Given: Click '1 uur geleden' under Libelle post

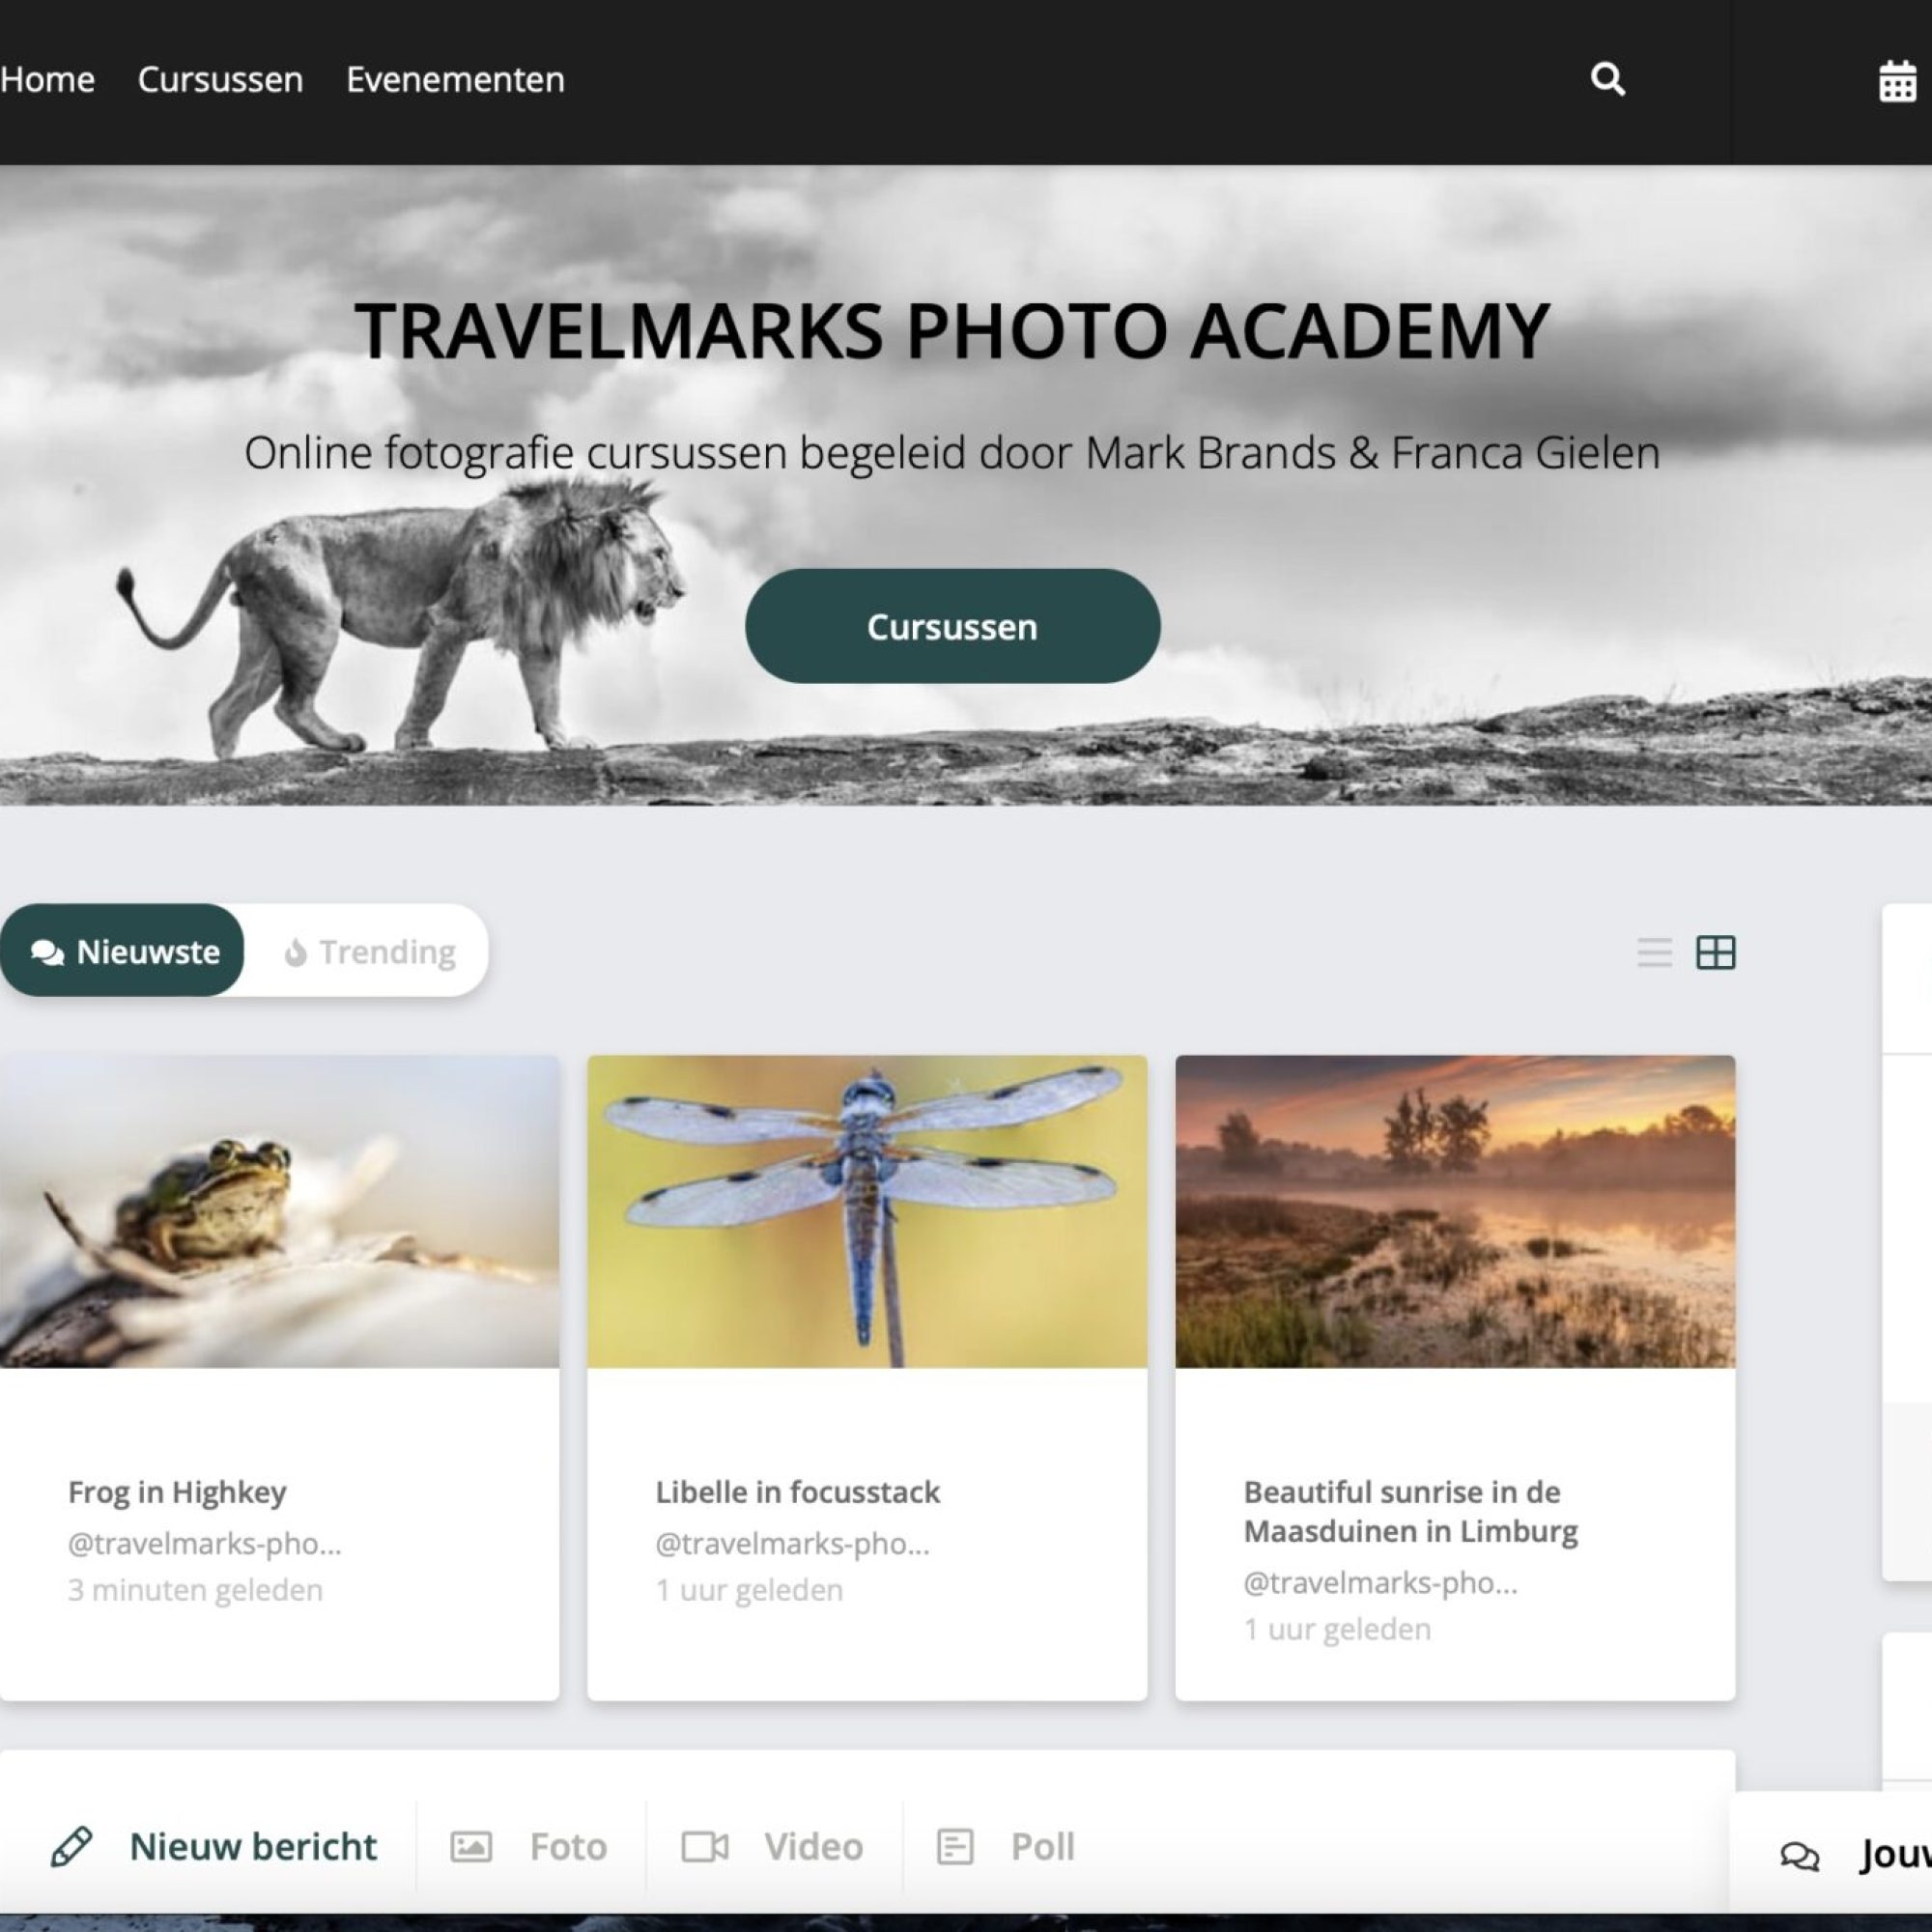Looking at the screenshot, I should click(749, 1589).
